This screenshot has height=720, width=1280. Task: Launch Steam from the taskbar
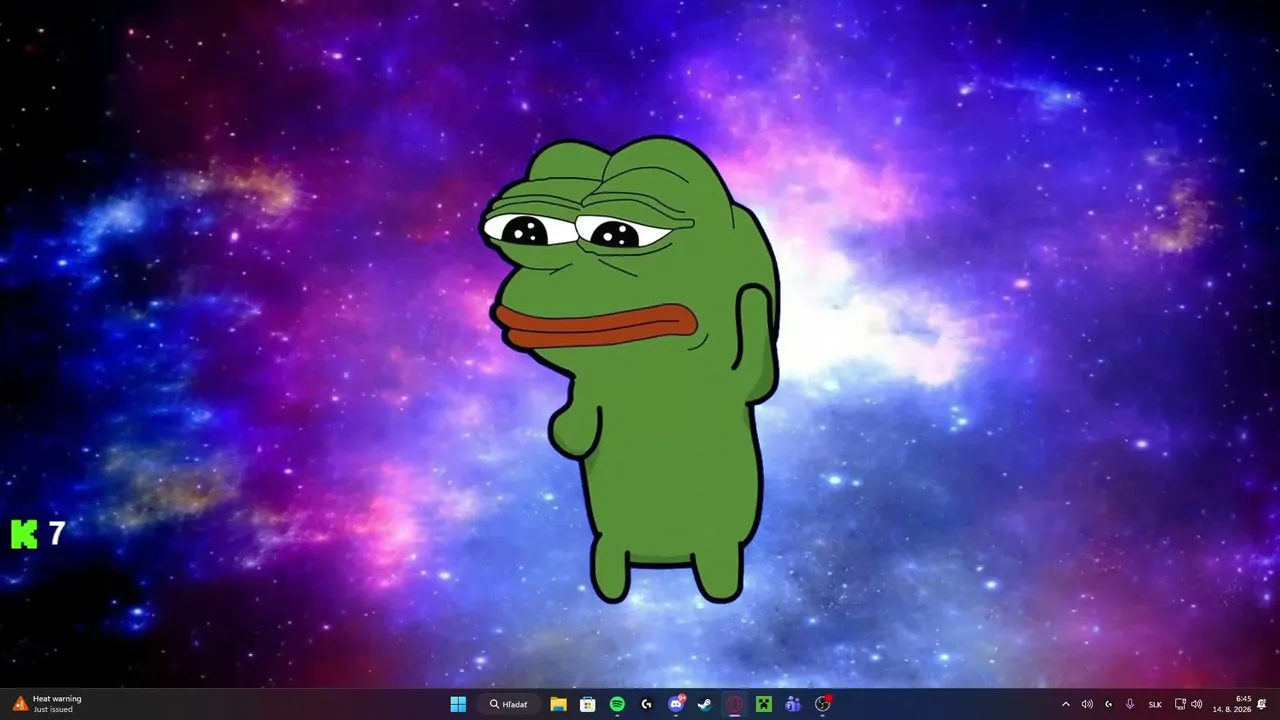click(x=705, y=704)
